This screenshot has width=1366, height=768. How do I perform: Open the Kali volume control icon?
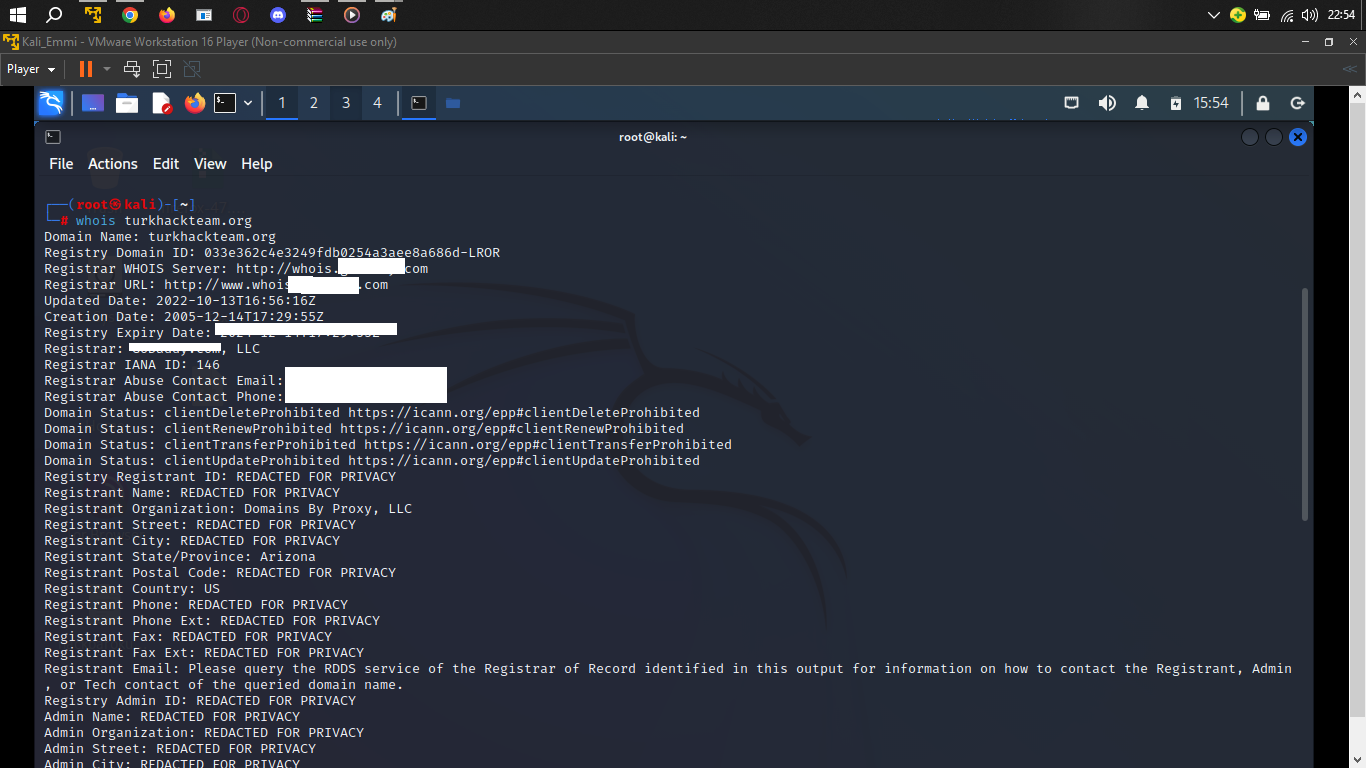(x=1107, y=103)
